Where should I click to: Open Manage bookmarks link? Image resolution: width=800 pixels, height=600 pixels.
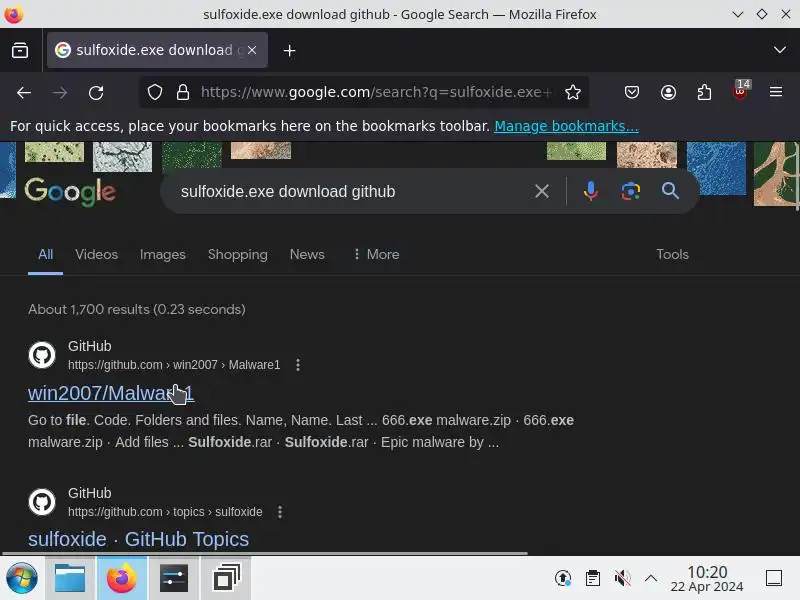click(x=566, y=126)
